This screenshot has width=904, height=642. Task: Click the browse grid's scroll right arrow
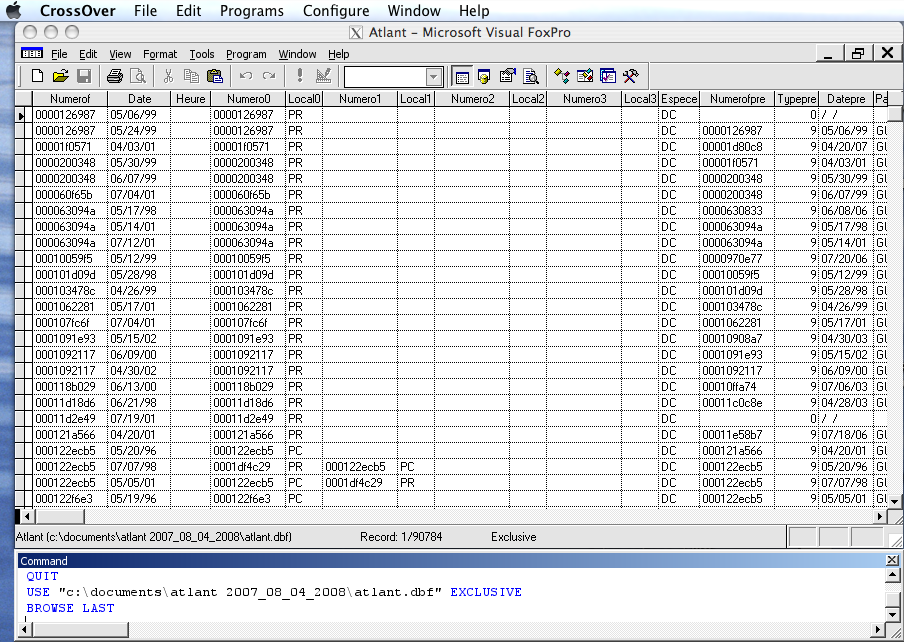(x=880, y=516)
